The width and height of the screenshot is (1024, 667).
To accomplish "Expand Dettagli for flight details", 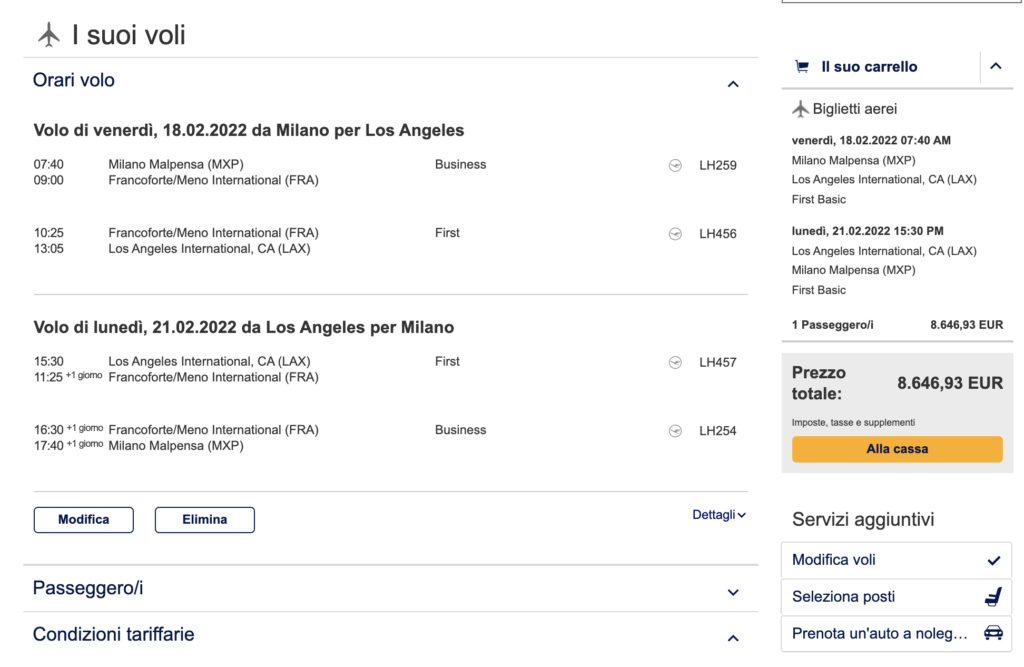I will click(x=719, y=515).
